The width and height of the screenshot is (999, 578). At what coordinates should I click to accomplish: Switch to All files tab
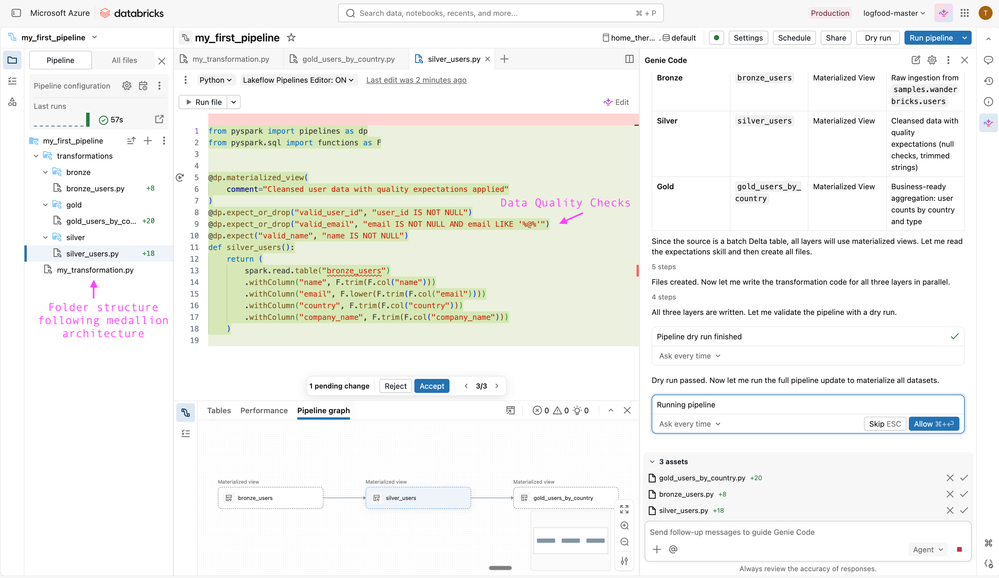coord(124,61)
